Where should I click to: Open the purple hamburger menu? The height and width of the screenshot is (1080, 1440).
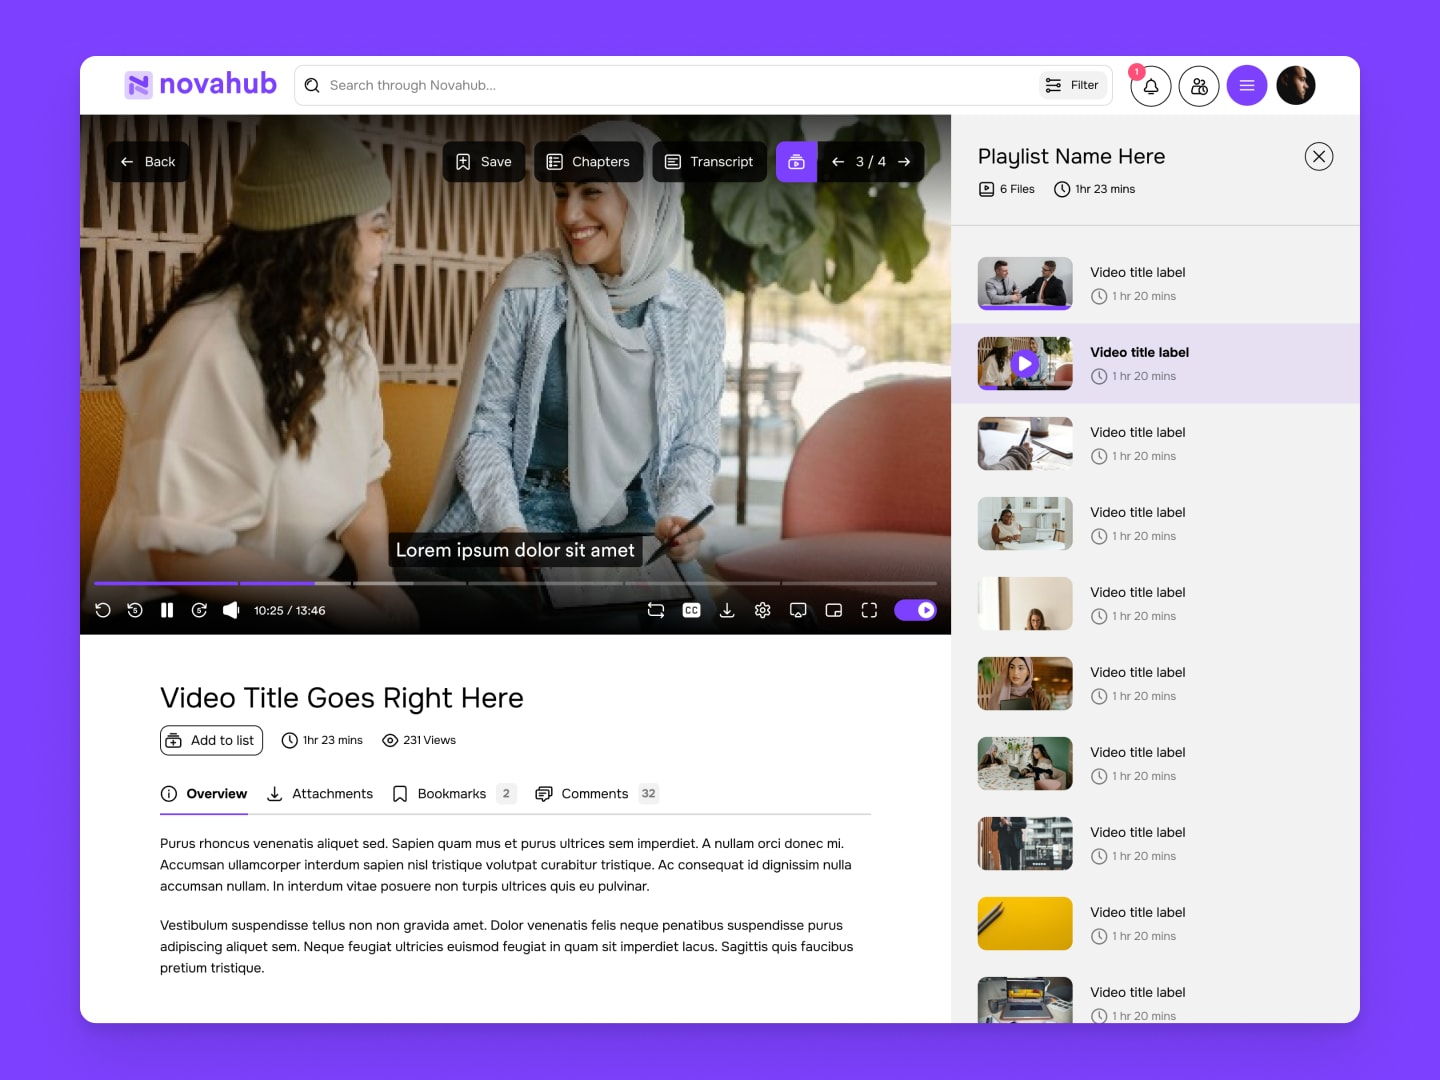click(1247, 86)
